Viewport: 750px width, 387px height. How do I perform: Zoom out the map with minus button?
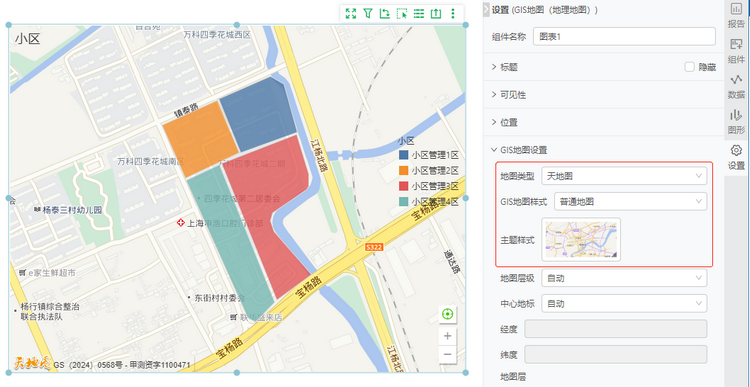coord(448,354)
